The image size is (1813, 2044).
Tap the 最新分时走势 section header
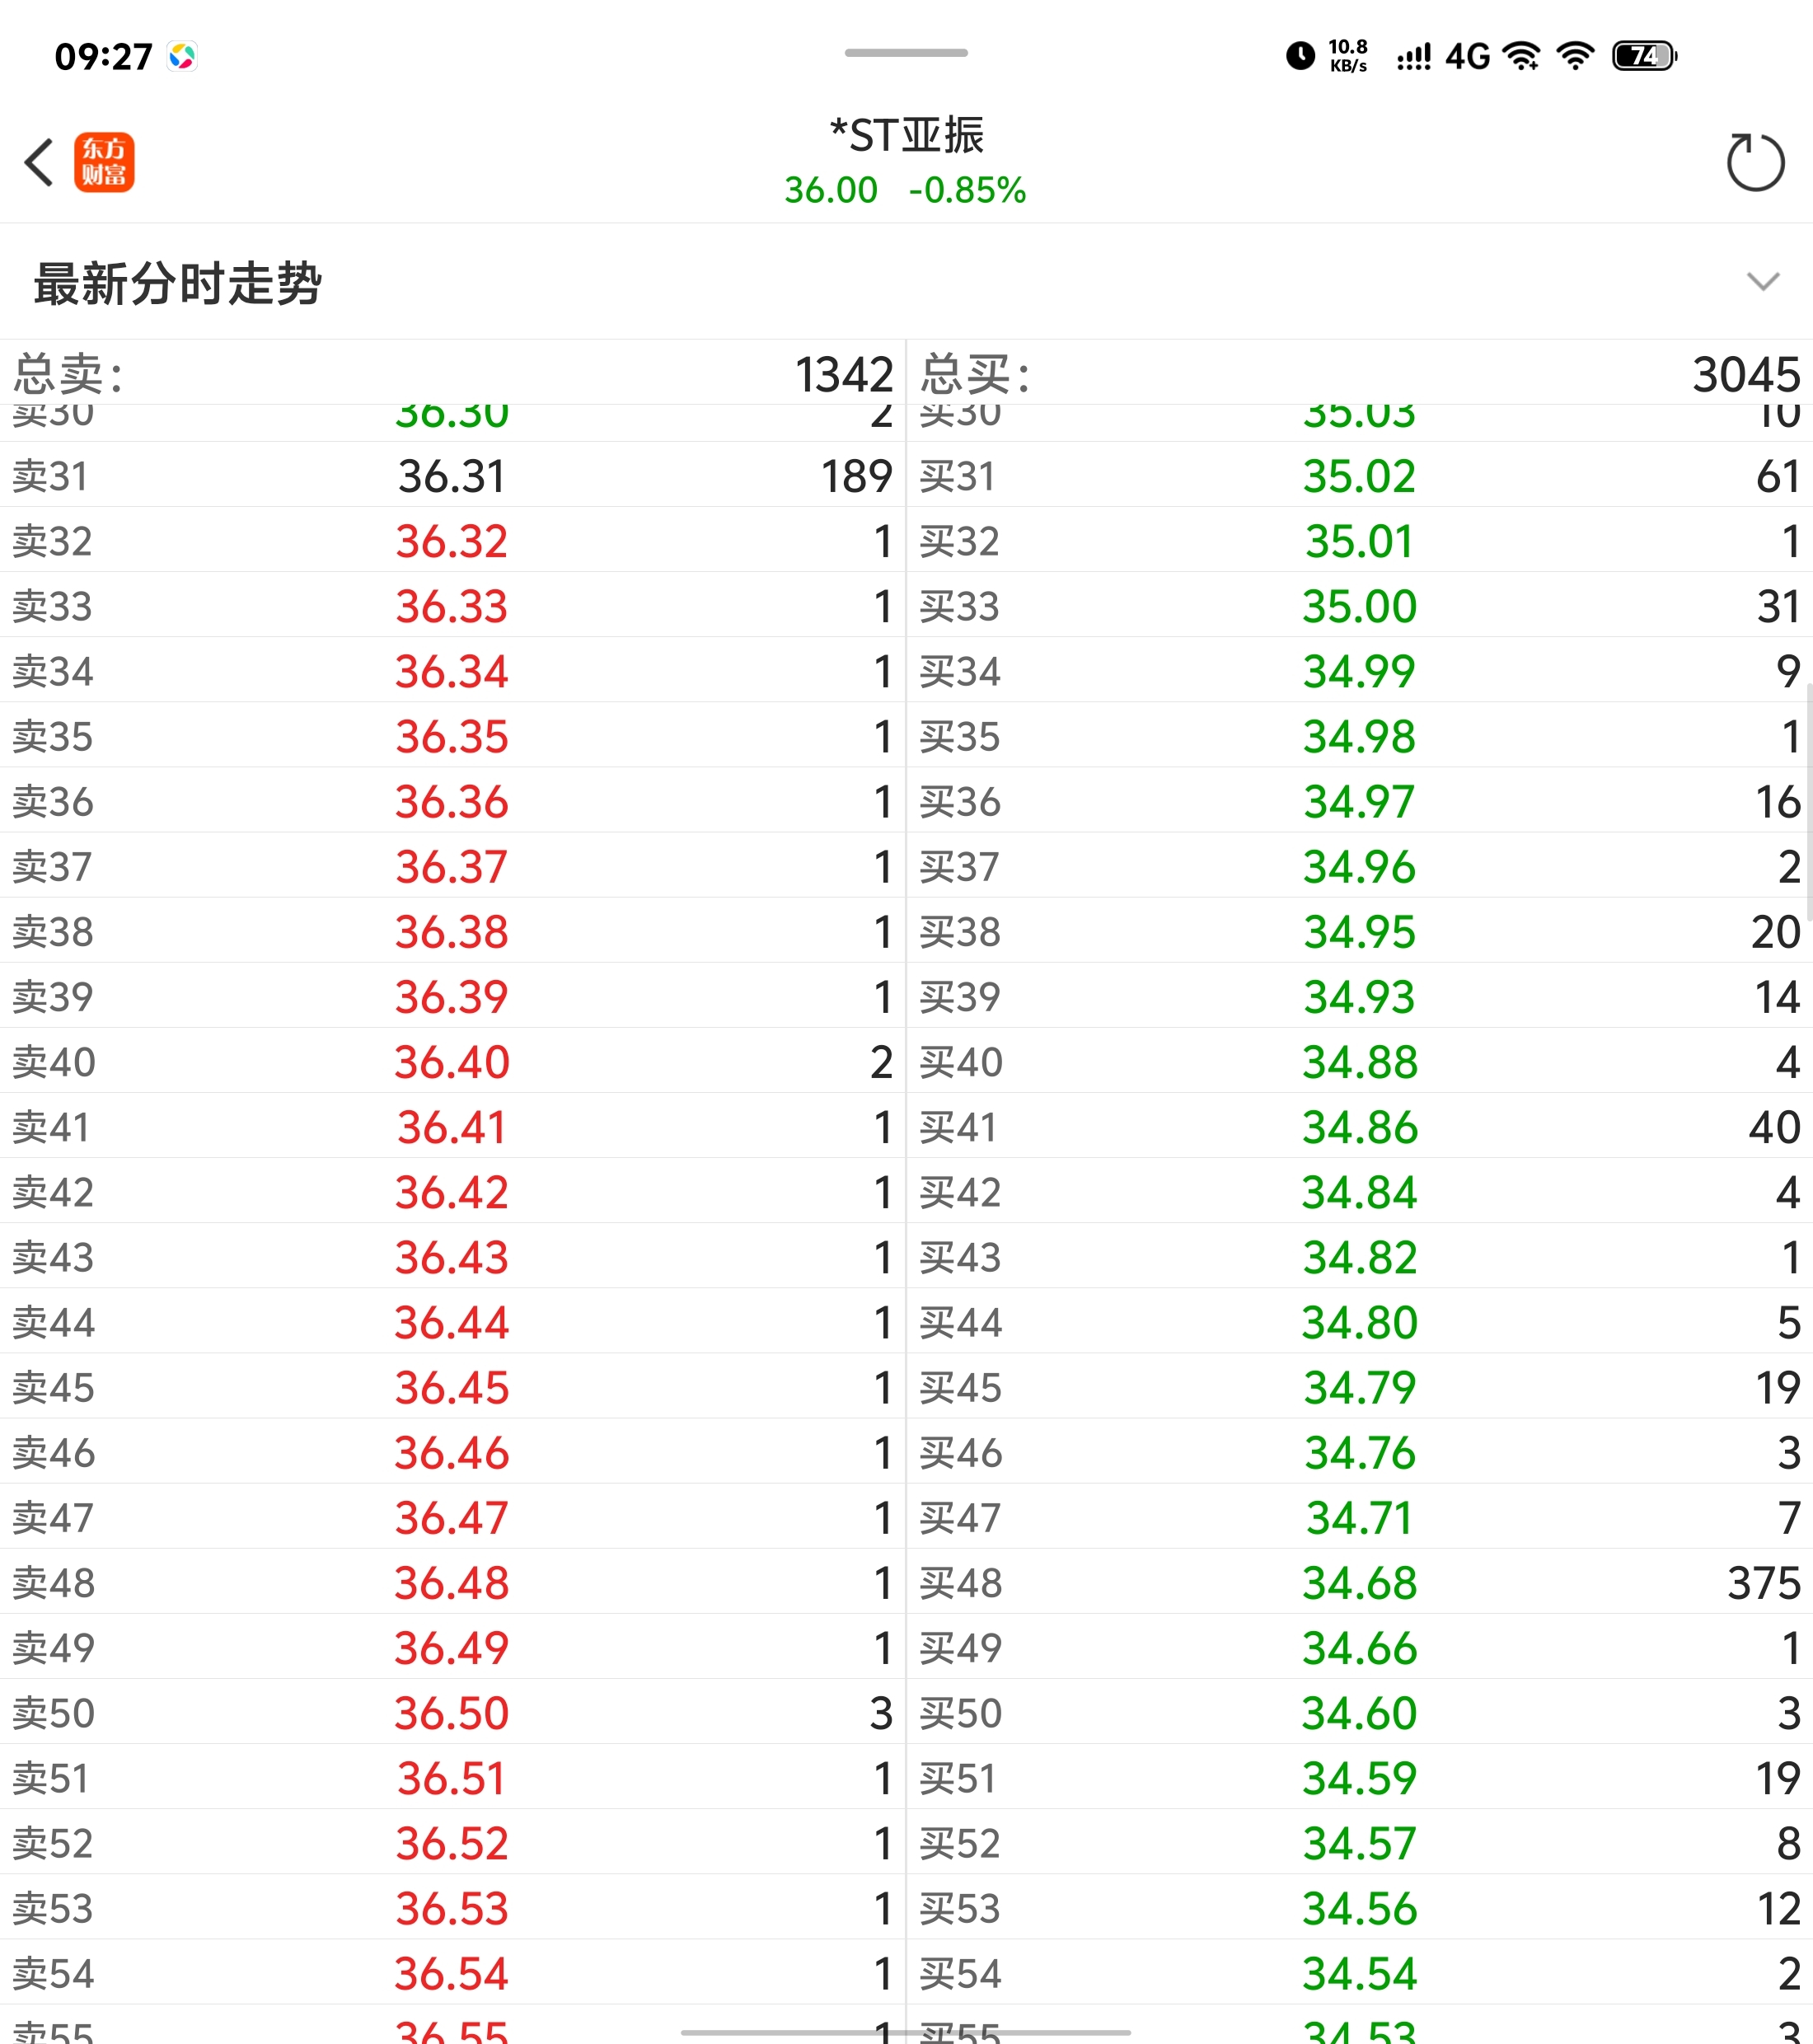pos(178,284)
